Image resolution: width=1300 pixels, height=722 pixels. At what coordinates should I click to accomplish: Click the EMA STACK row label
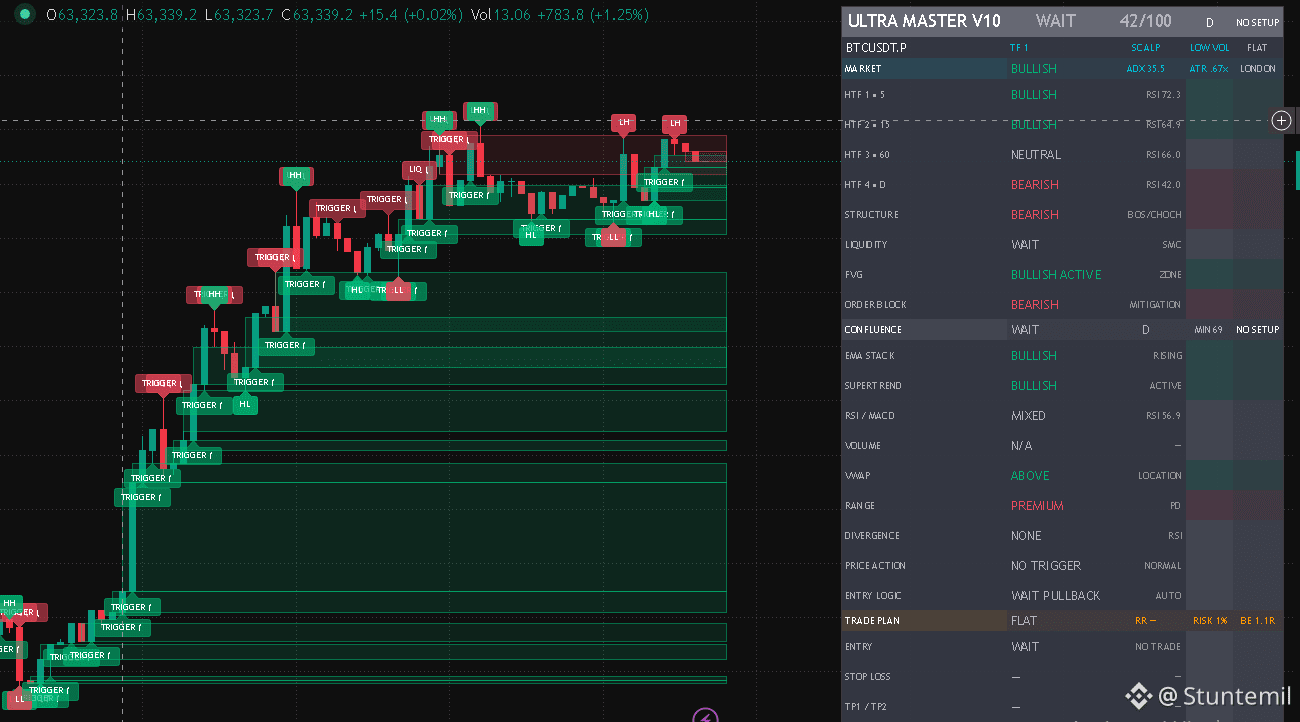pyautogui.click(x=870, y=356)
